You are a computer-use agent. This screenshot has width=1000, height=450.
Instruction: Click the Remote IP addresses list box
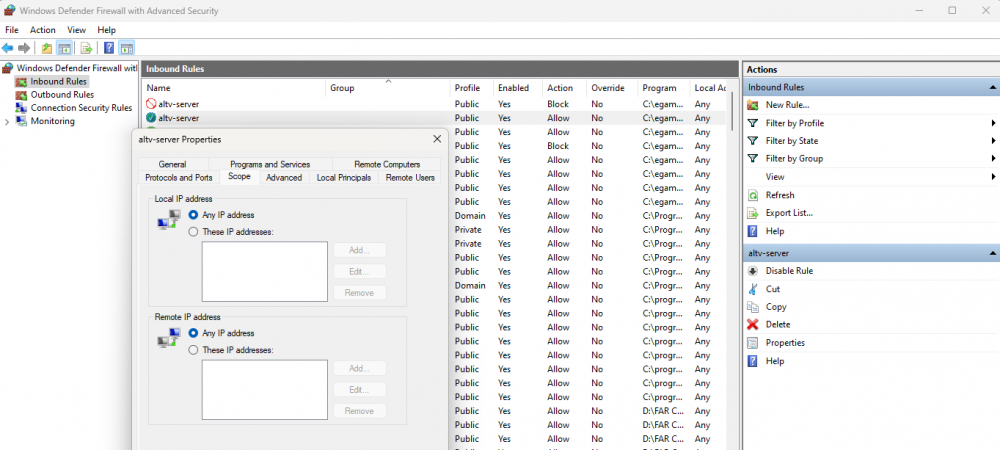265,389
